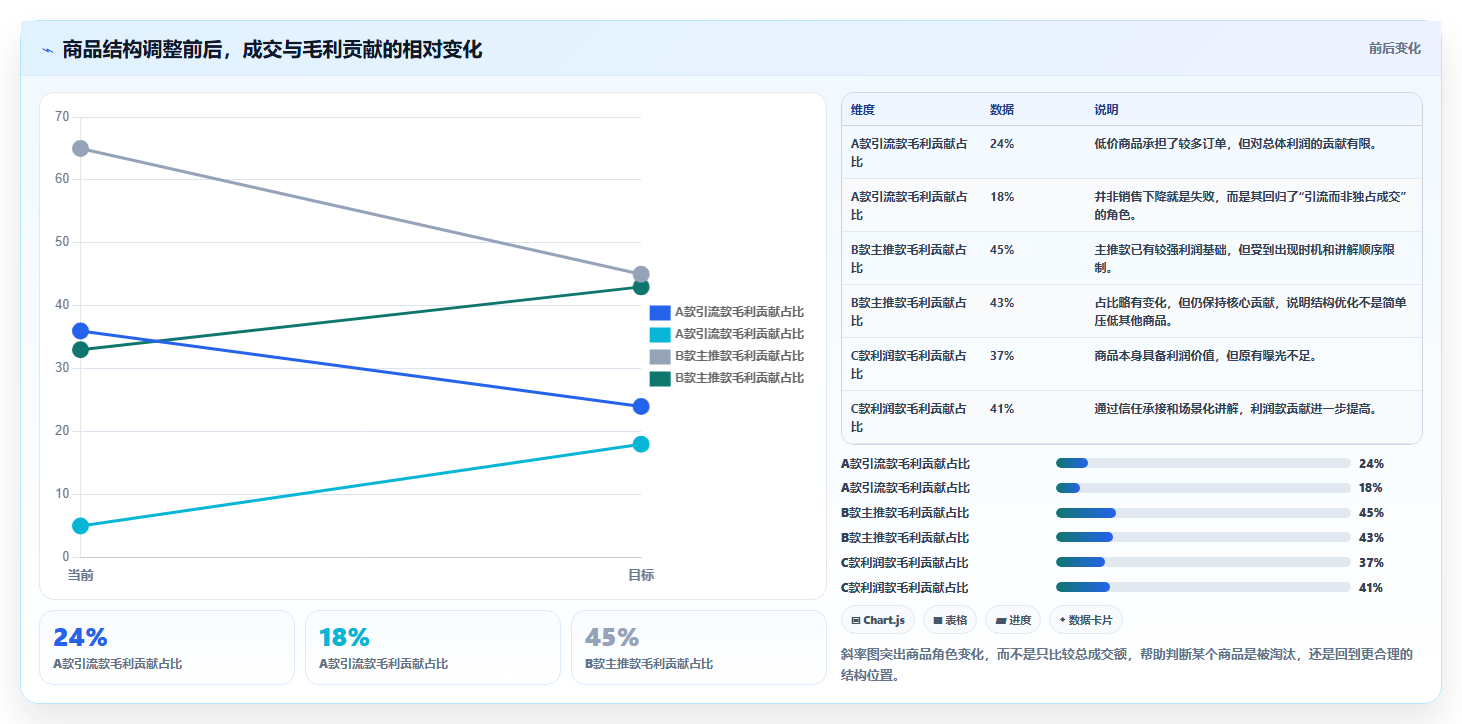Click the progress bar labeled 41%
Viewport: 1462px width, 724px height.
click(x=1203, y=588)
